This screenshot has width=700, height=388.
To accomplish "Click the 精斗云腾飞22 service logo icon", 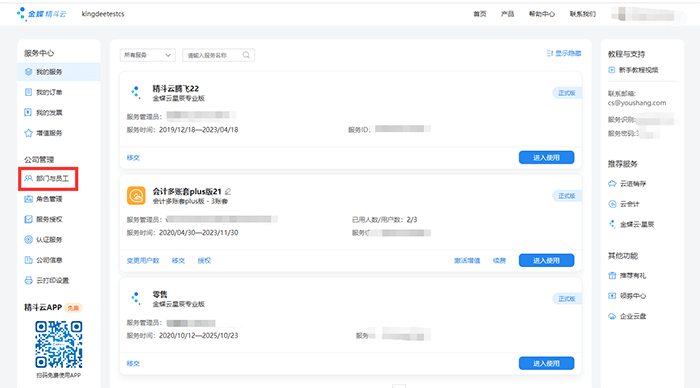I will pyautogui.click(x=136, y=92).
